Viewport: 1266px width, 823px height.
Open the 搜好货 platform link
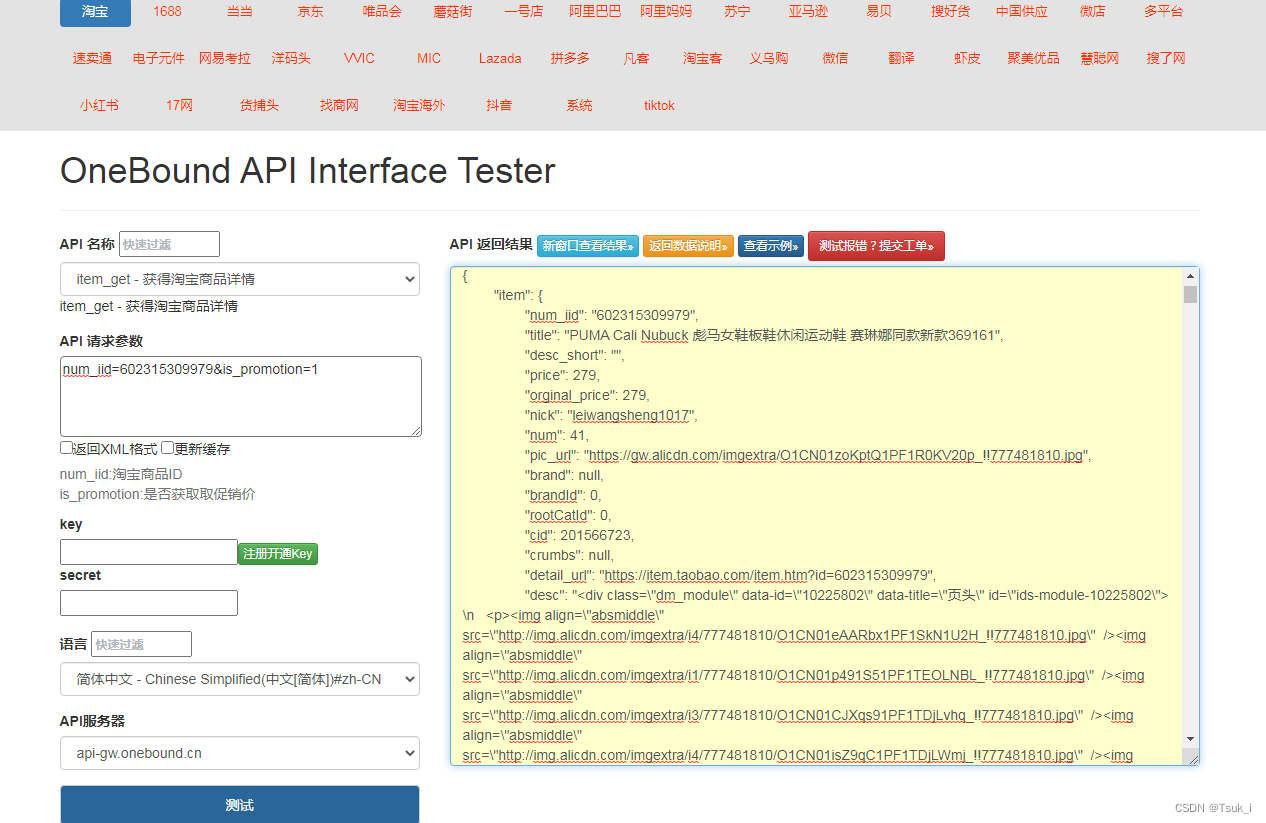click(950, 12)
